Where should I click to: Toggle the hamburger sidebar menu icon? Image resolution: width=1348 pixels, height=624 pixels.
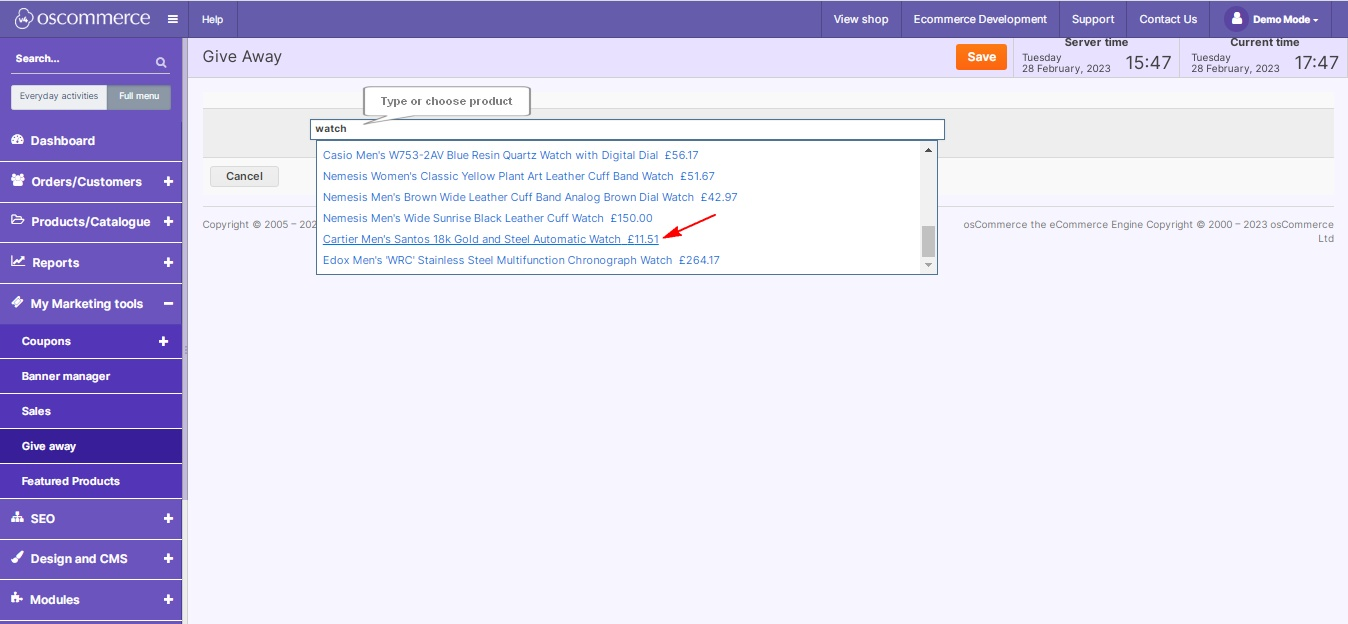click(173, 19)
